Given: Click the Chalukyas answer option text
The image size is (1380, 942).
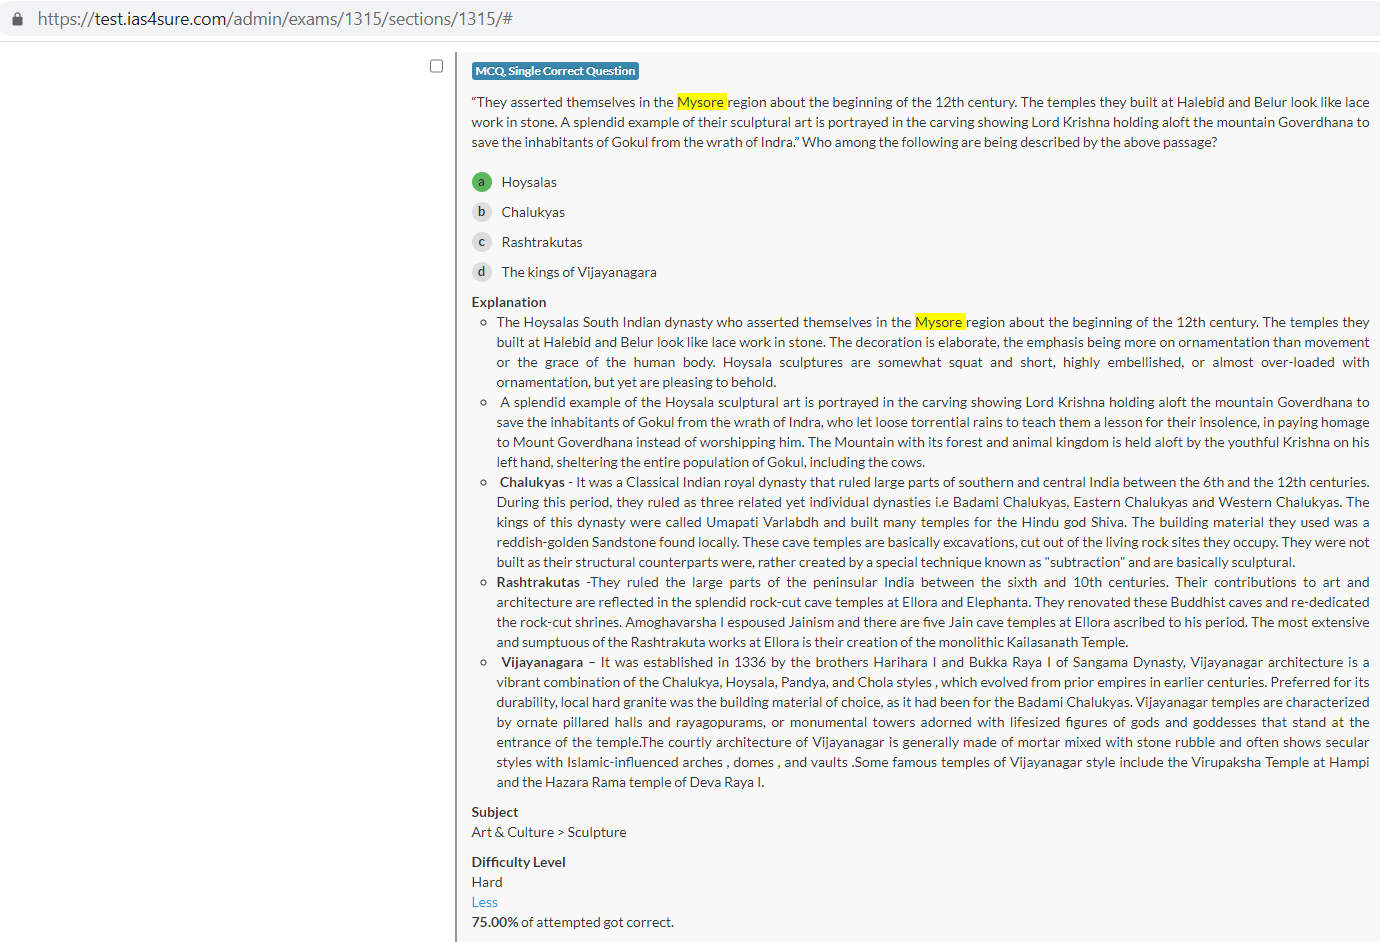Looking at the screenshot, I should click(533, 212).
